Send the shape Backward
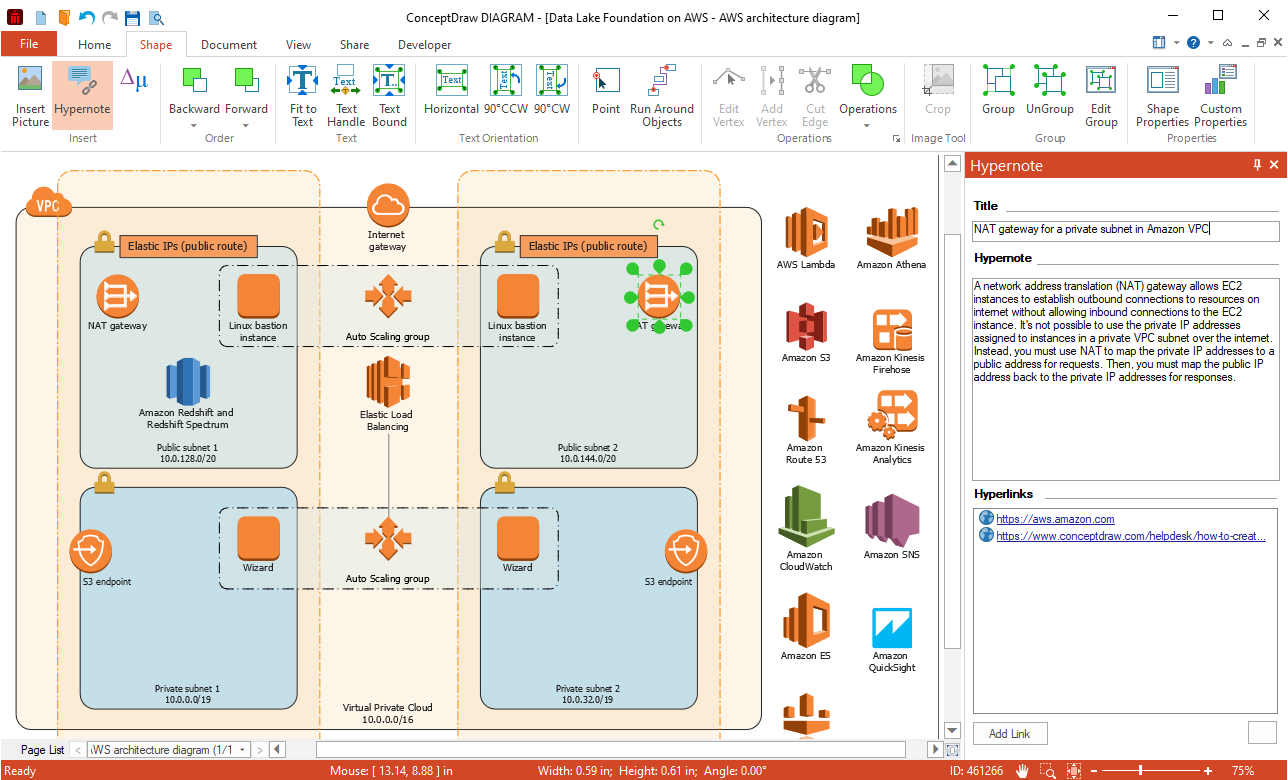The image size is (1288, 780). point(194,90)
